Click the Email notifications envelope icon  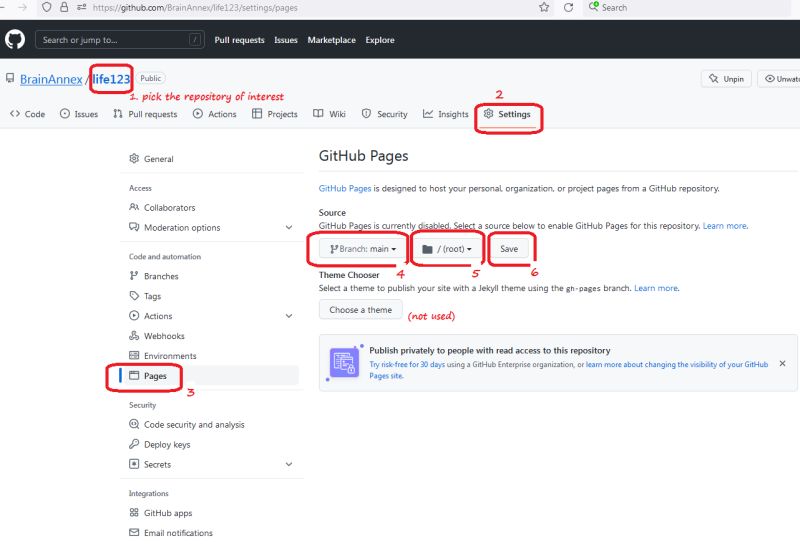[134, 532]
